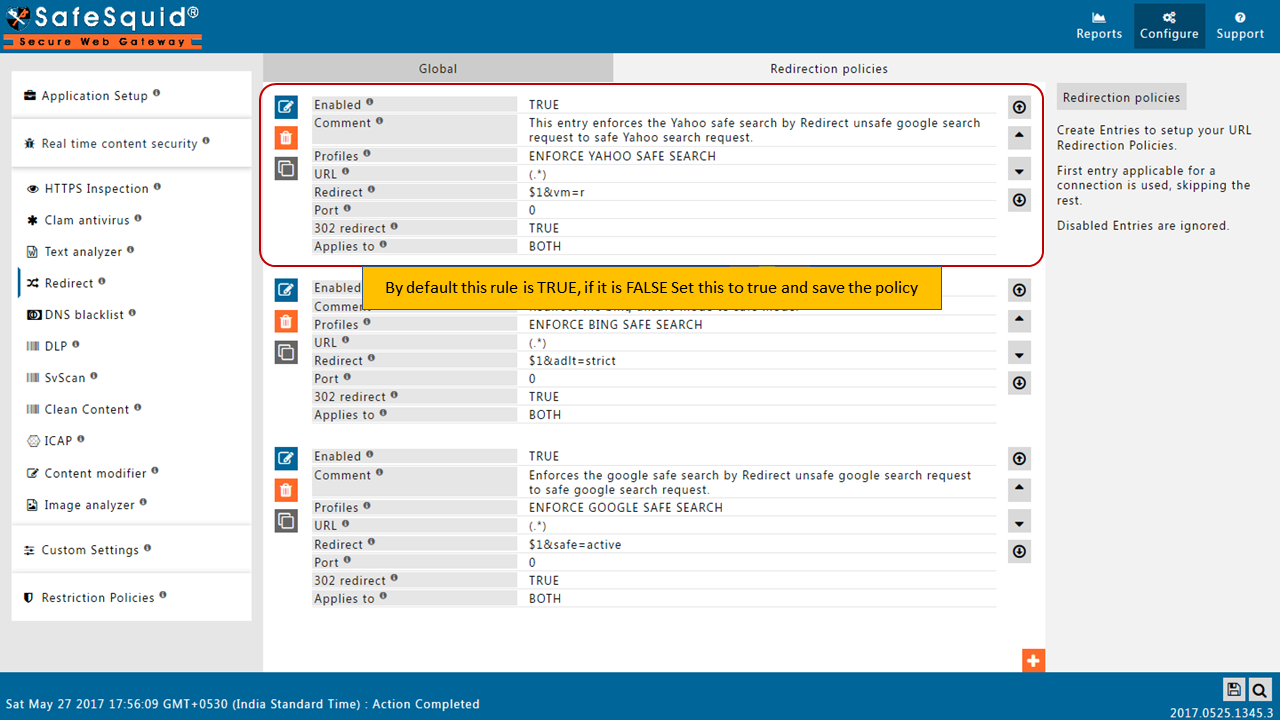Open Text analyzer settings
The width and height of the screenshot is (1280, 720).
82,252
